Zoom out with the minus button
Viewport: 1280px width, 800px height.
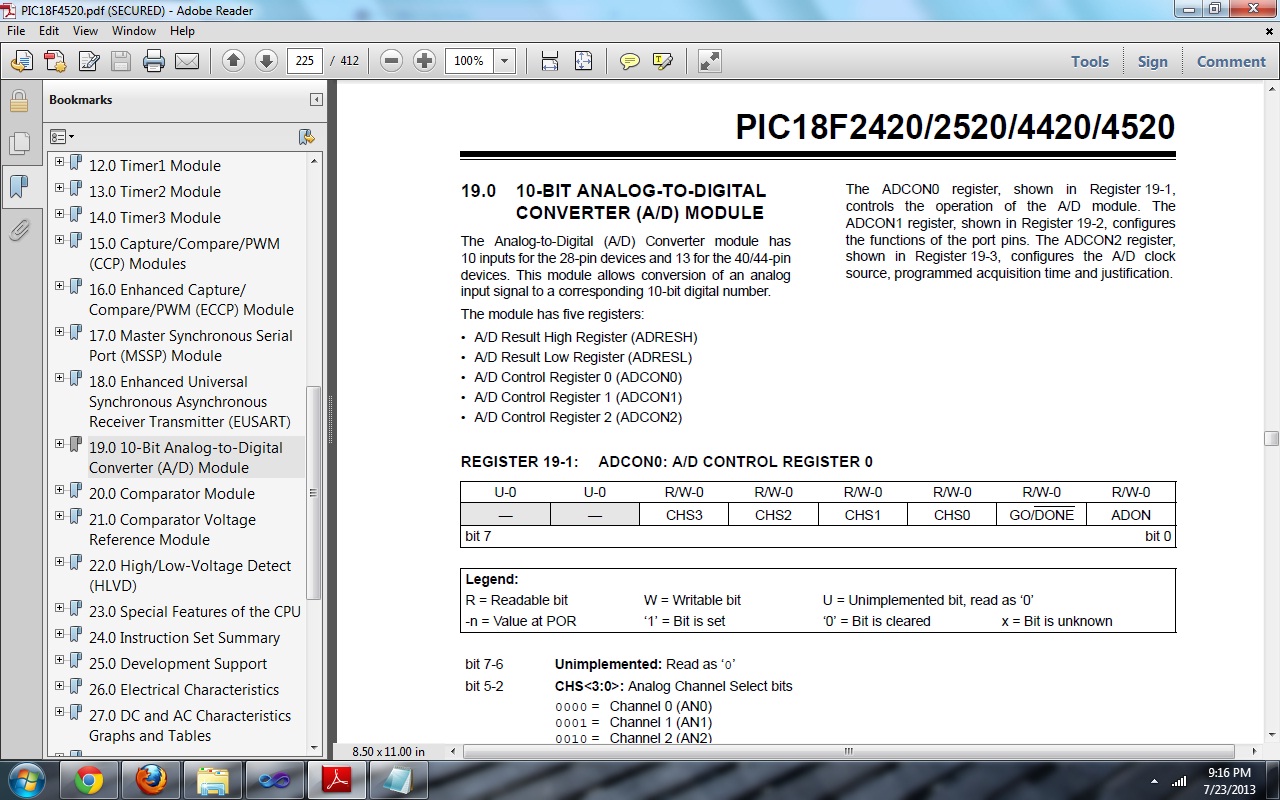click(x=392, y=61)
